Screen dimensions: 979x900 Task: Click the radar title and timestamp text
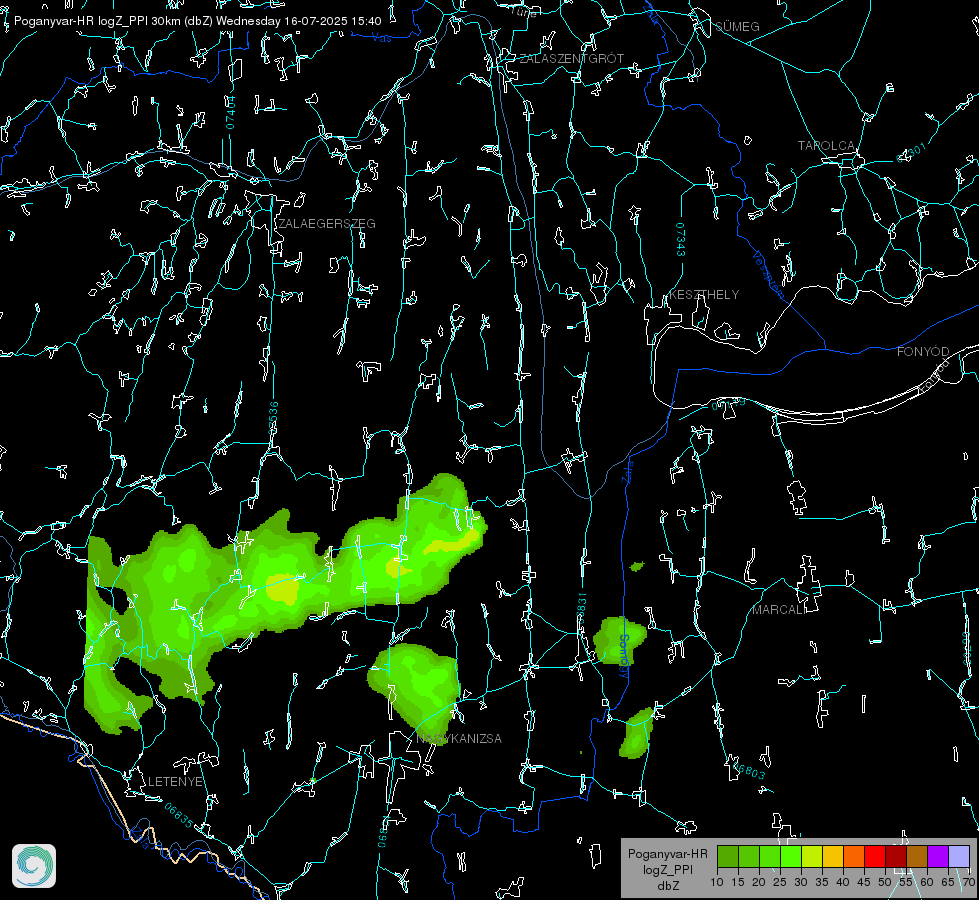pyautogui.click(x=197, y=21)
